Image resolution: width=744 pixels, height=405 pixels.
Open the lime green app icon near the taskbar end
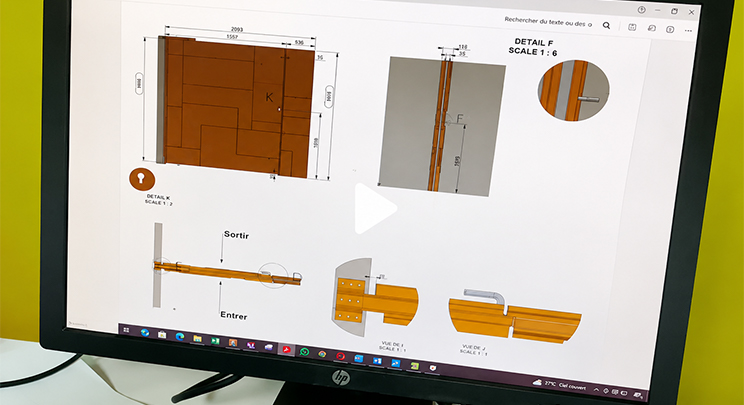click(415, 366)
